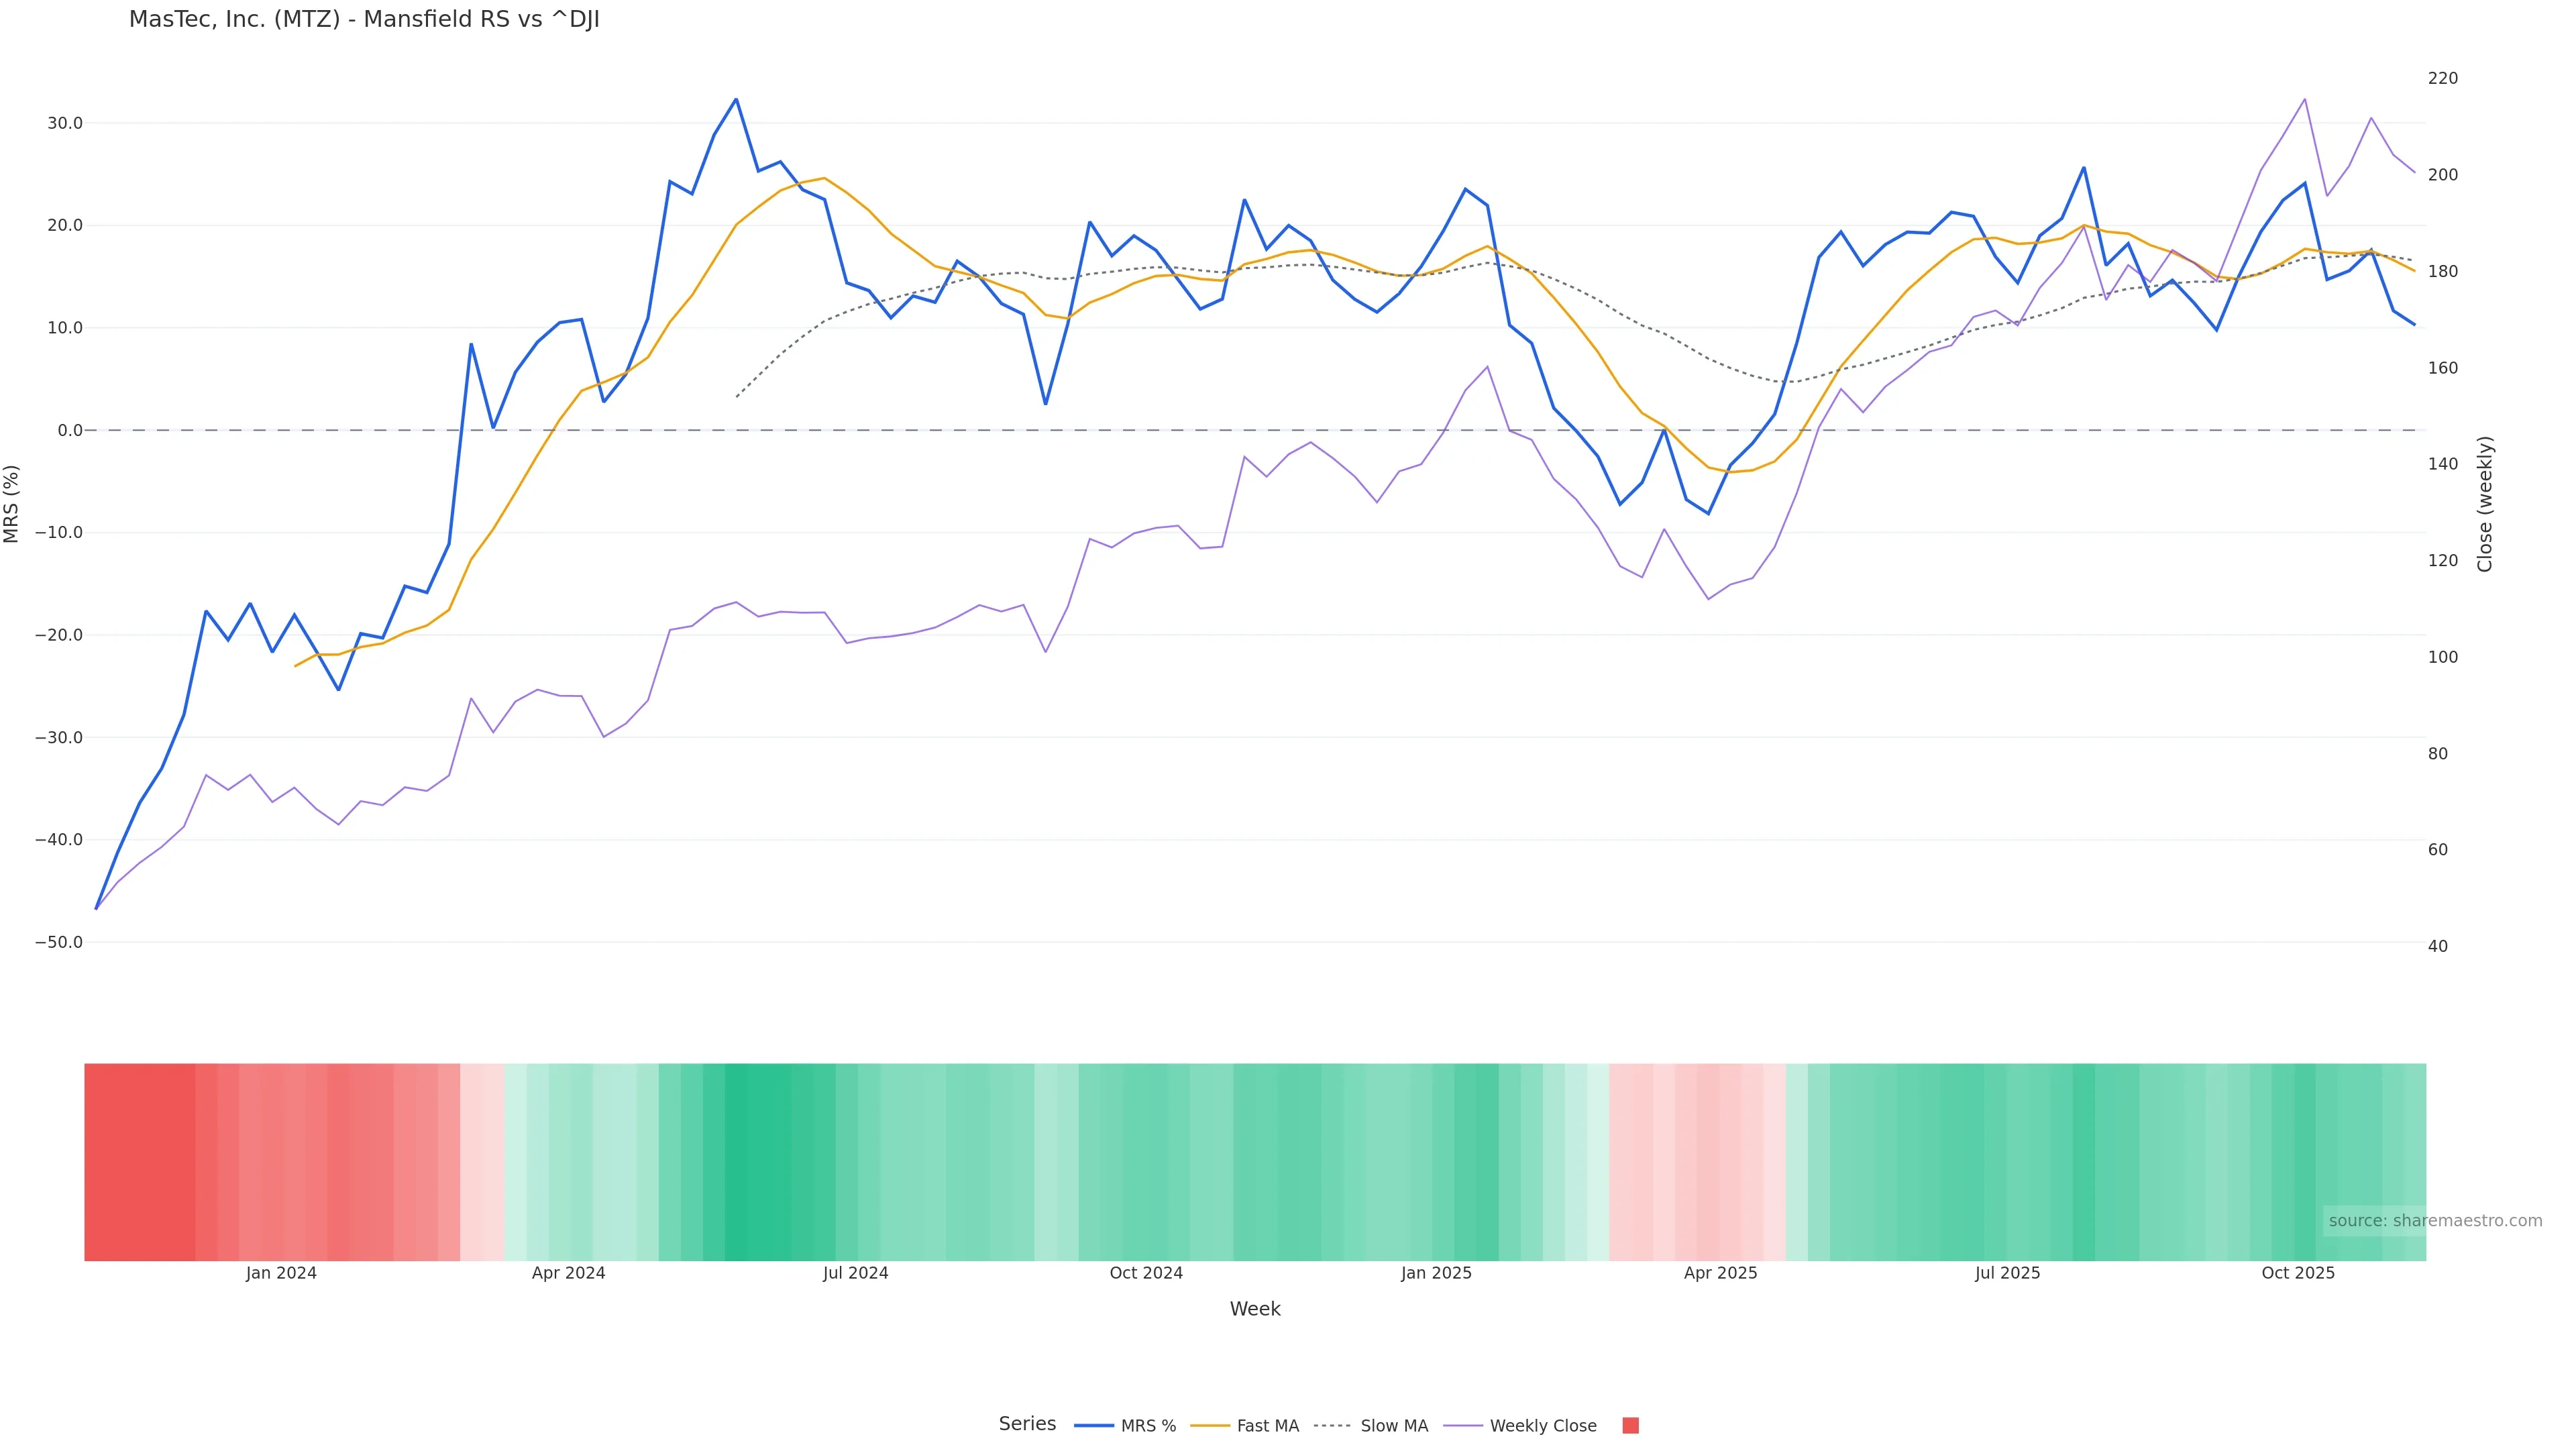Click the "Week" x-axis title
The image size is (2576, 1449).
tap(1254, 1309)
